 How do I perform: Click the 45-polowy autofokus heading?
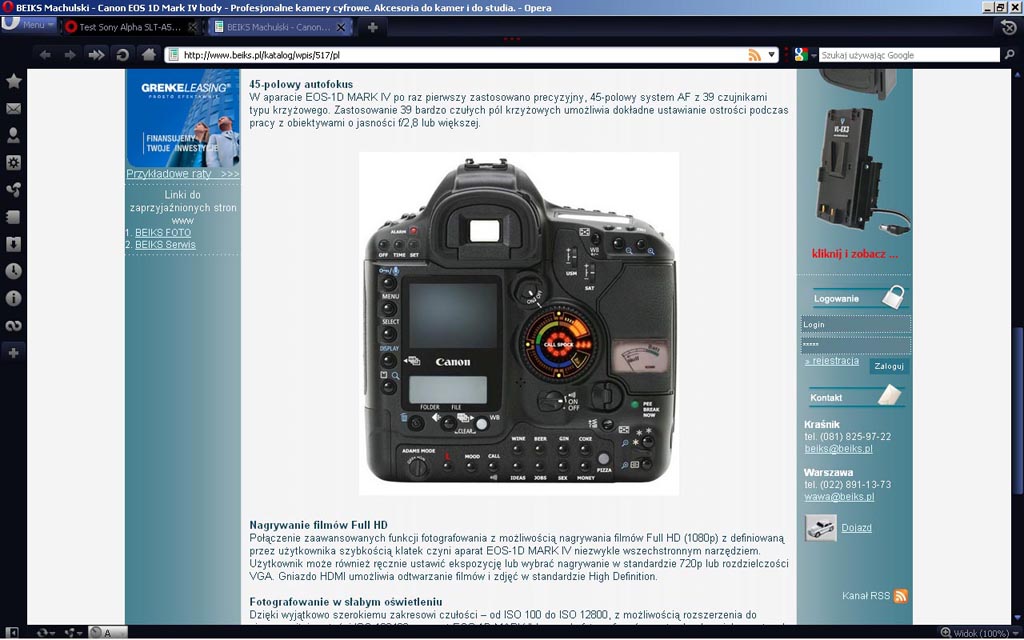coord(301,84)
